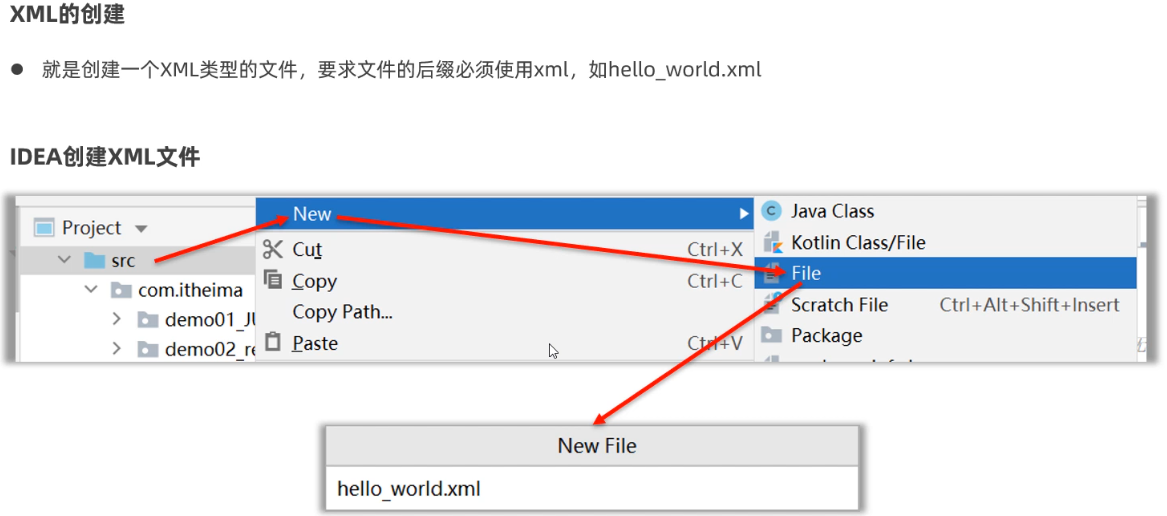The height and width of the screenshot is (516, 1167).
Task: Choose Java Class in New submenu
Action: tap(946, 211)
